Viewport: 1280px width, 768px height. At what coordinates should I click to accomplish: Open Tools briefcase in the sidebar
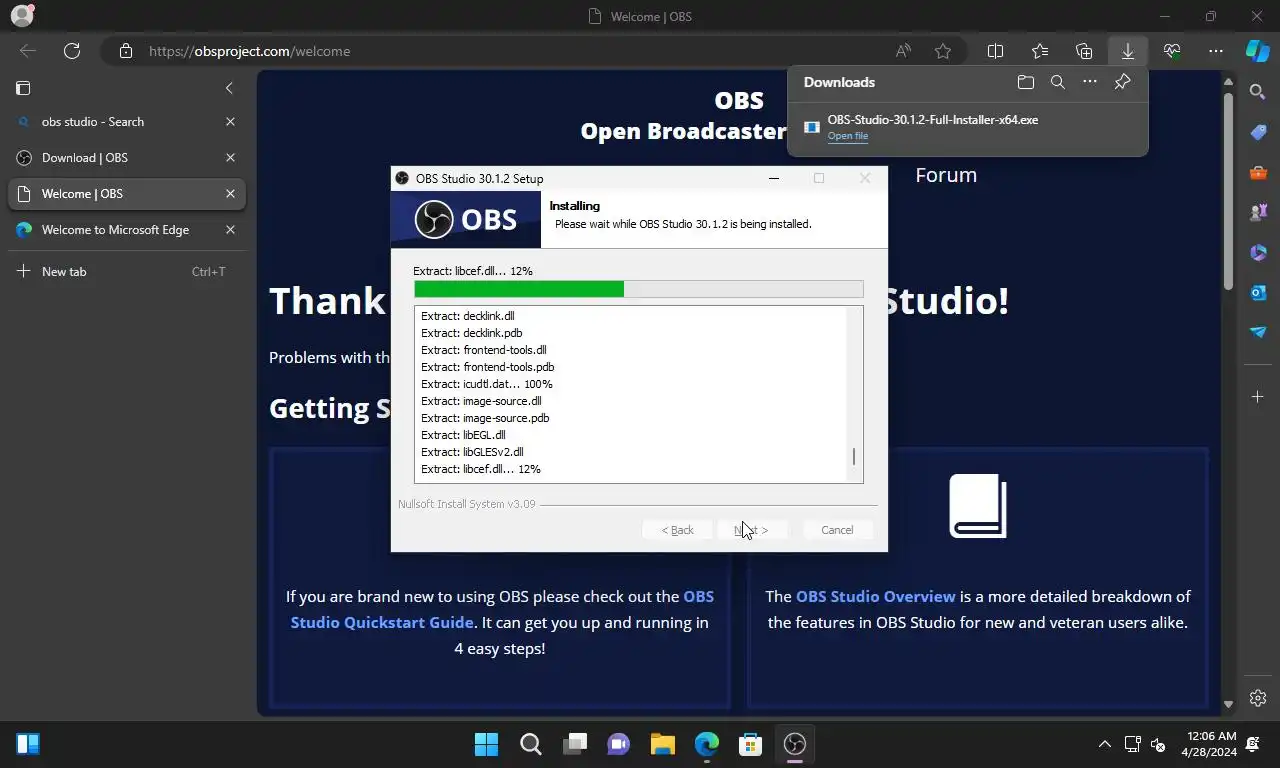(1258, 172)
